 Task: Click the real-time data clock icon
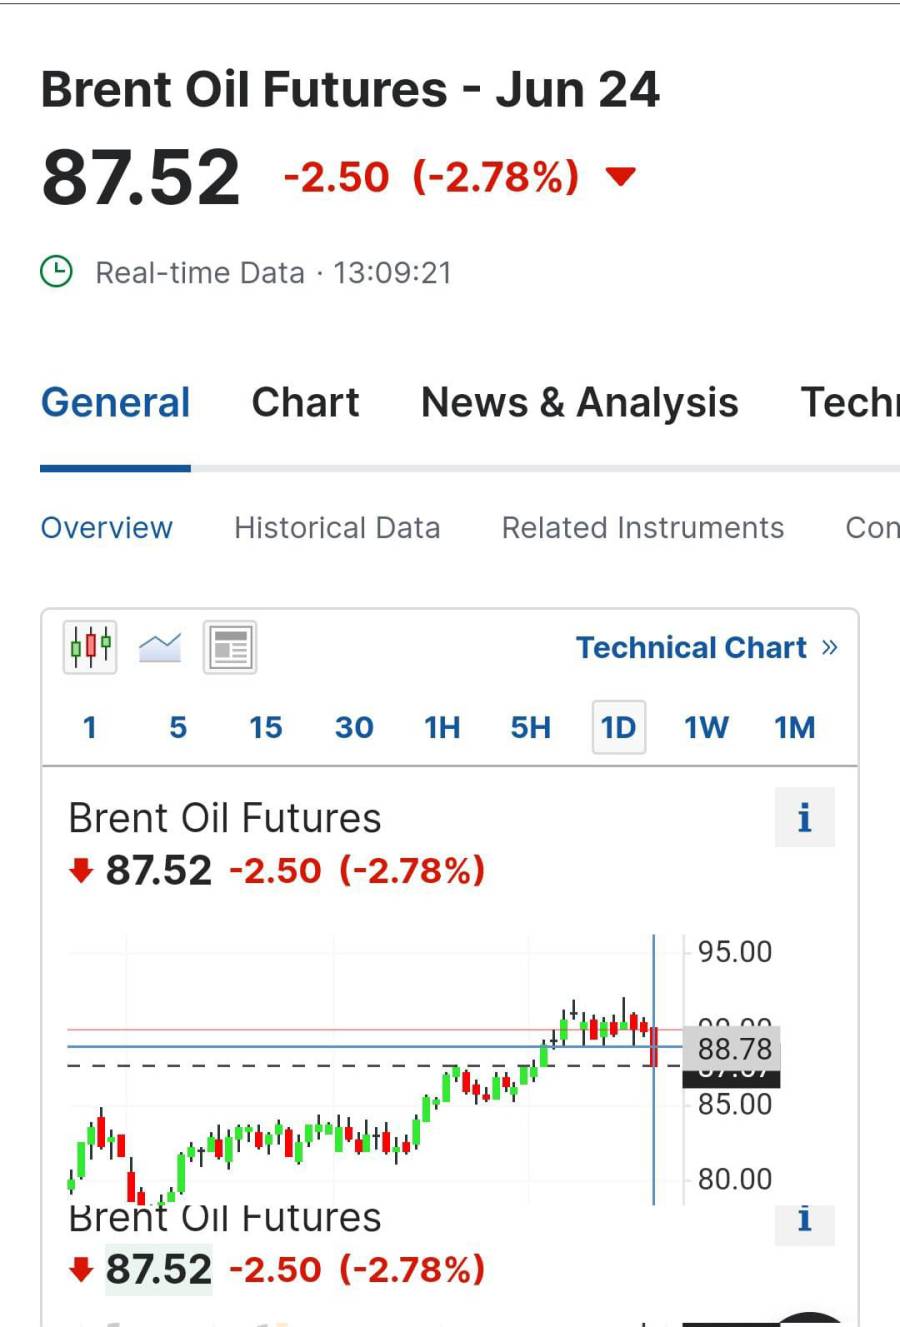56,272
